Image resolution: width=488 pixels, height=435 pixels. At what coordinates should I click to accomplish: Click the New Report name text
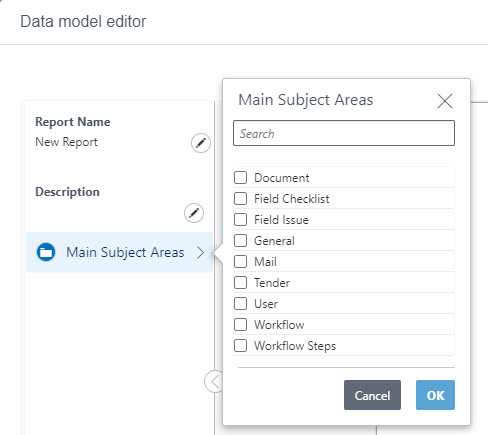pyautogui.click(x=66, y=142)
